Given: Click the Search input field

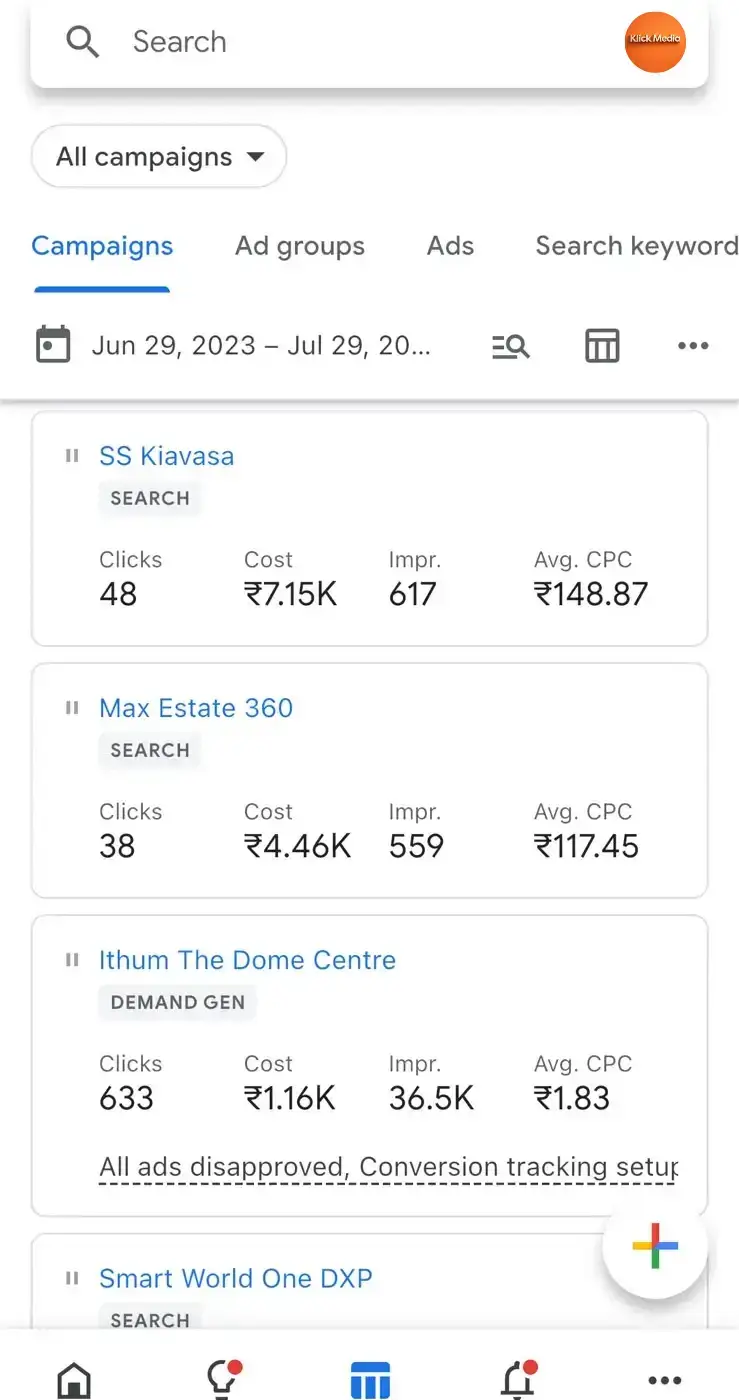Looking at the screenshot, I should click(x=369, y=43).
